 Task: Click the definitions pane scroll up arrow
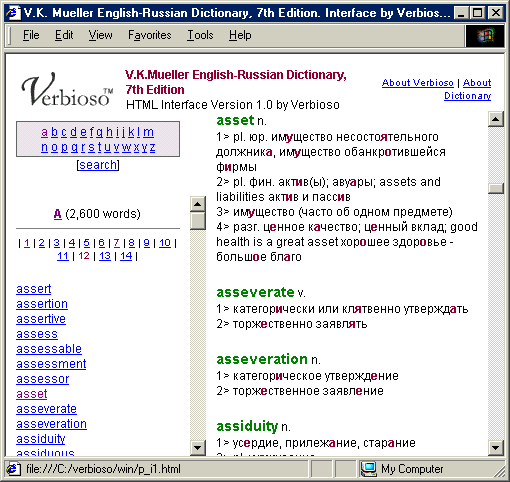pos(496,119)
